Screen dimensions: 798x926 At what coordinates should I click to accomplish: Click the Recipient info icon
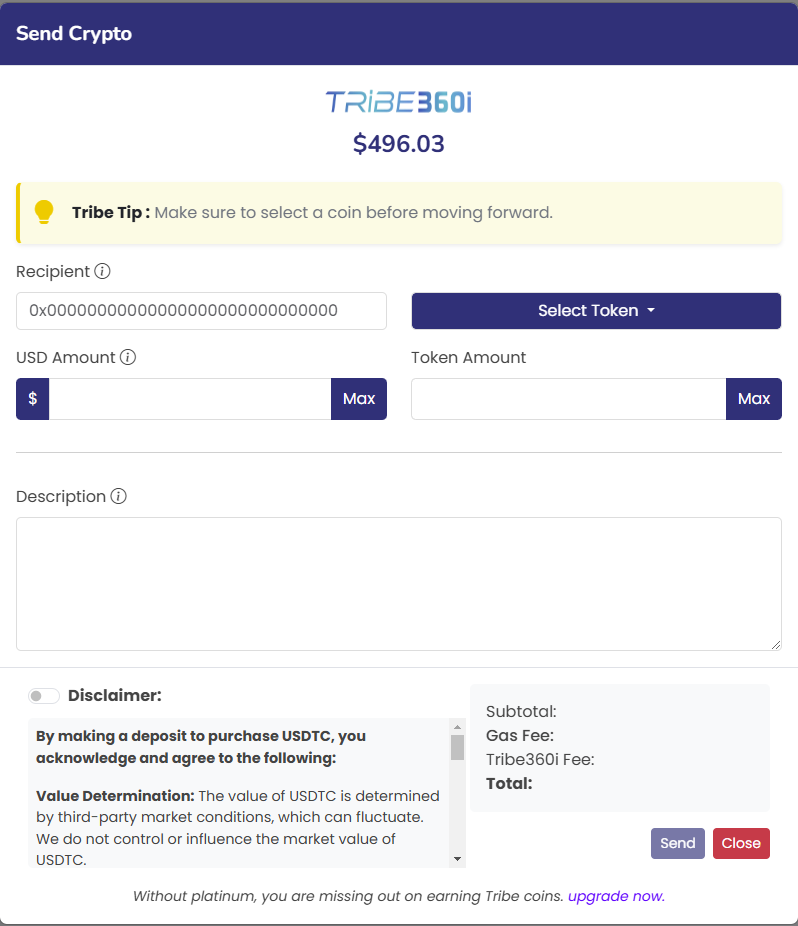tap(102, 271)
